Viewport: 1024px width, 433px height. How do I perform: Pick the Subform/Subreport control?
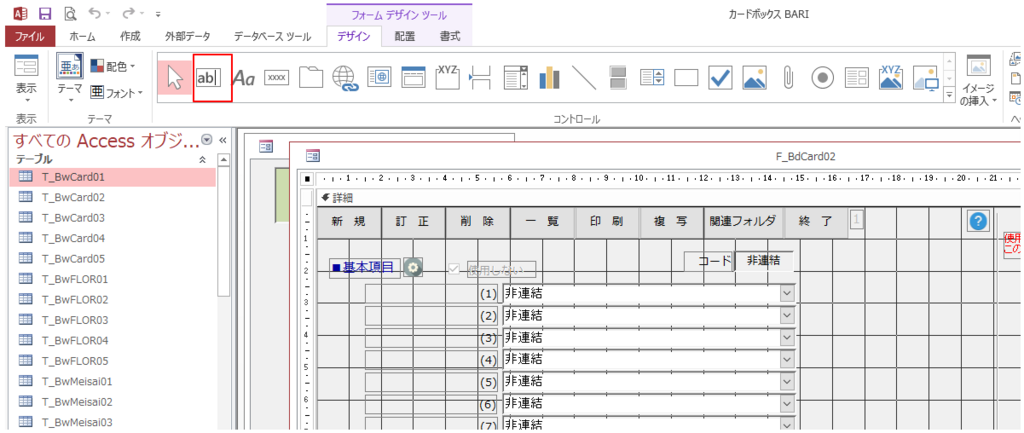856,78
